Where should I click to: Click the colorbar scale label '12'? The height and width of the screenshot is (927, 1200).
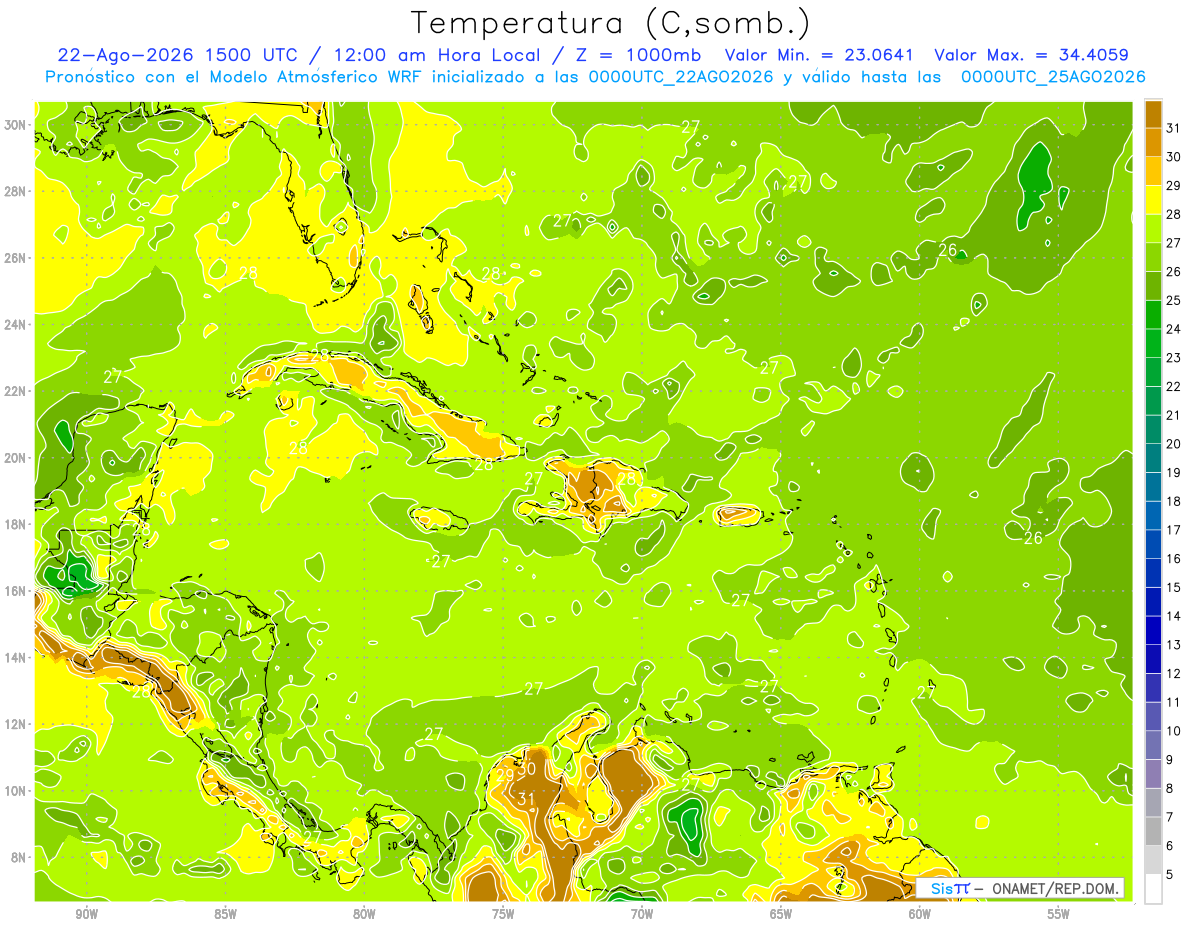click(x=1174, y=674)
